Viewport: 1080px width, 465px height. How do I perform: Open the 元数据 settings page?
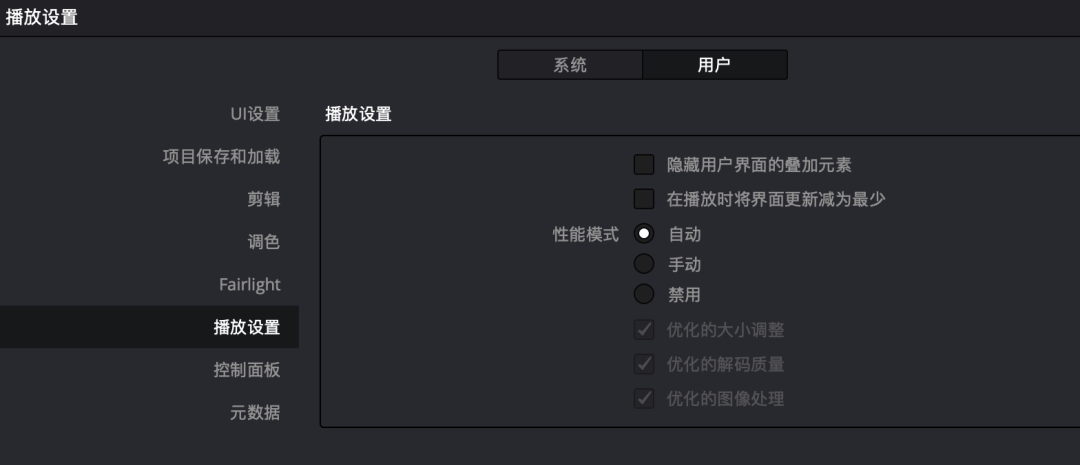(x=255, y=413)
